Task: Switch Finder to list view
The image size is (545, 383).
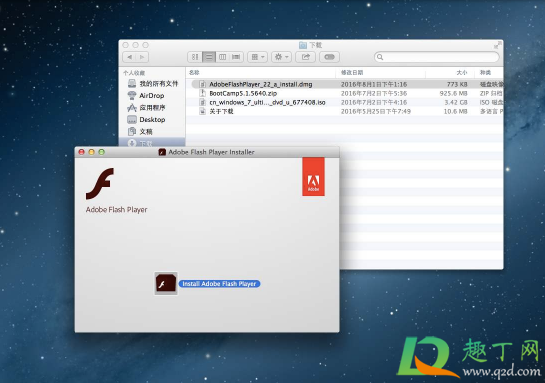Action: tap(209, 57)
